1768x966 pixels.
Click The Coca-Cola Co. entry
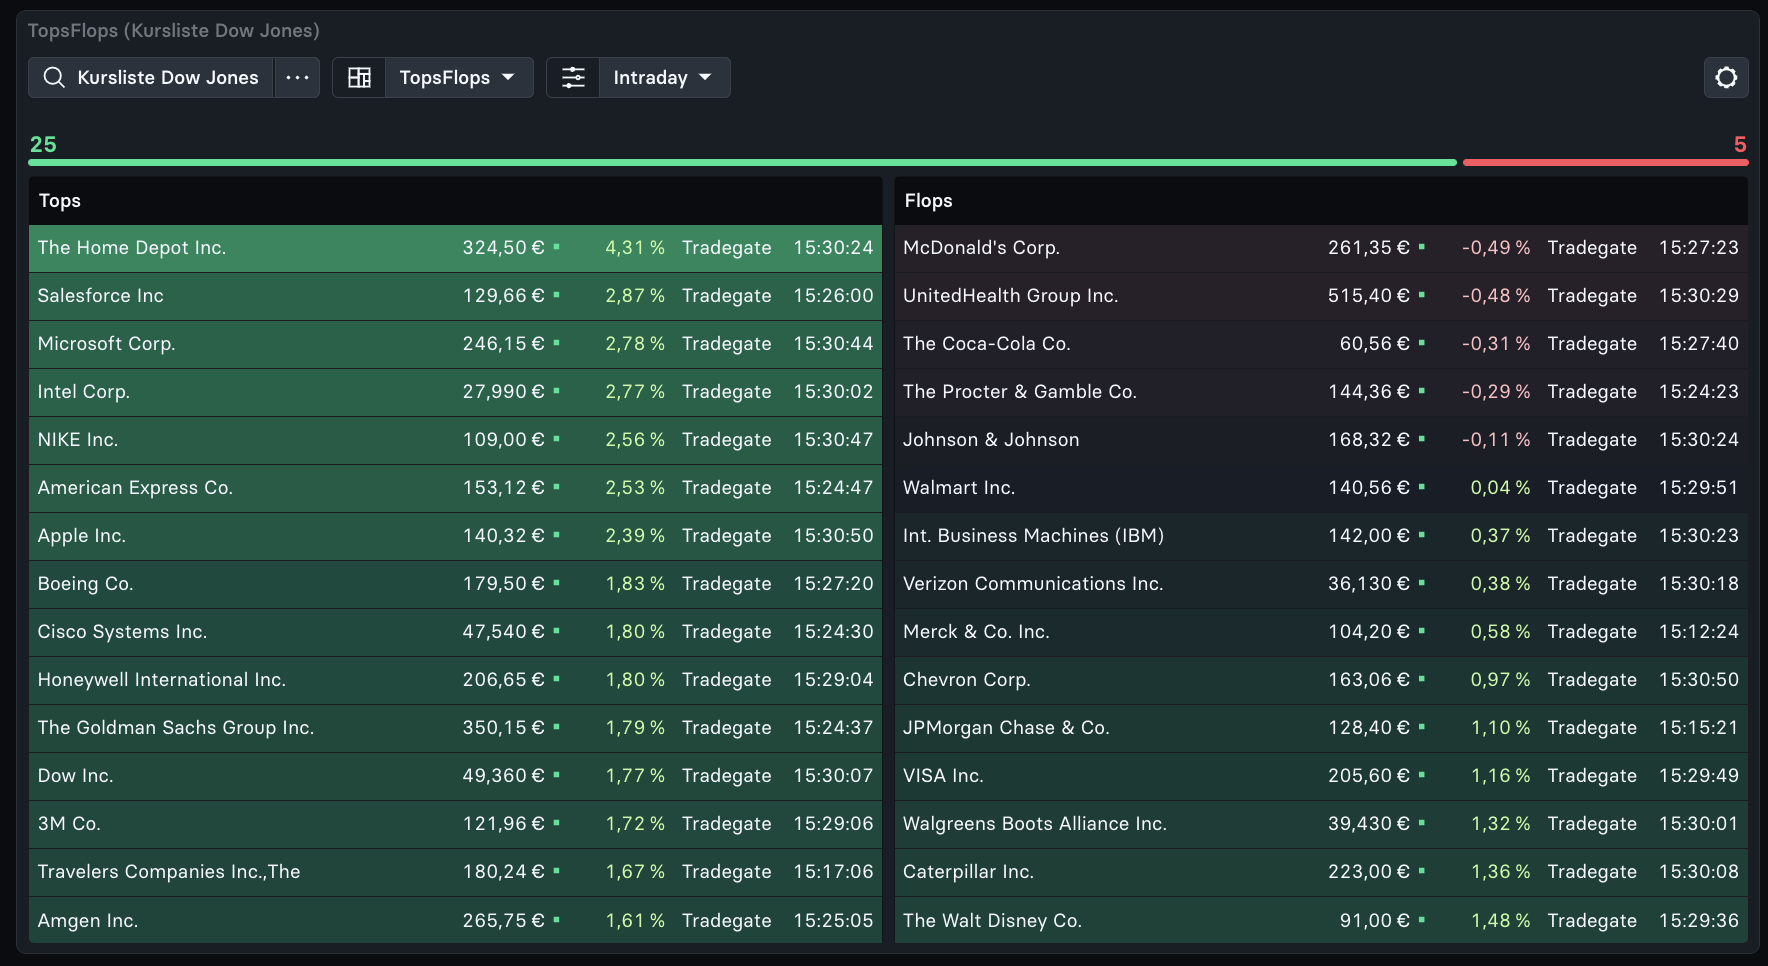tap(1321, 344)
